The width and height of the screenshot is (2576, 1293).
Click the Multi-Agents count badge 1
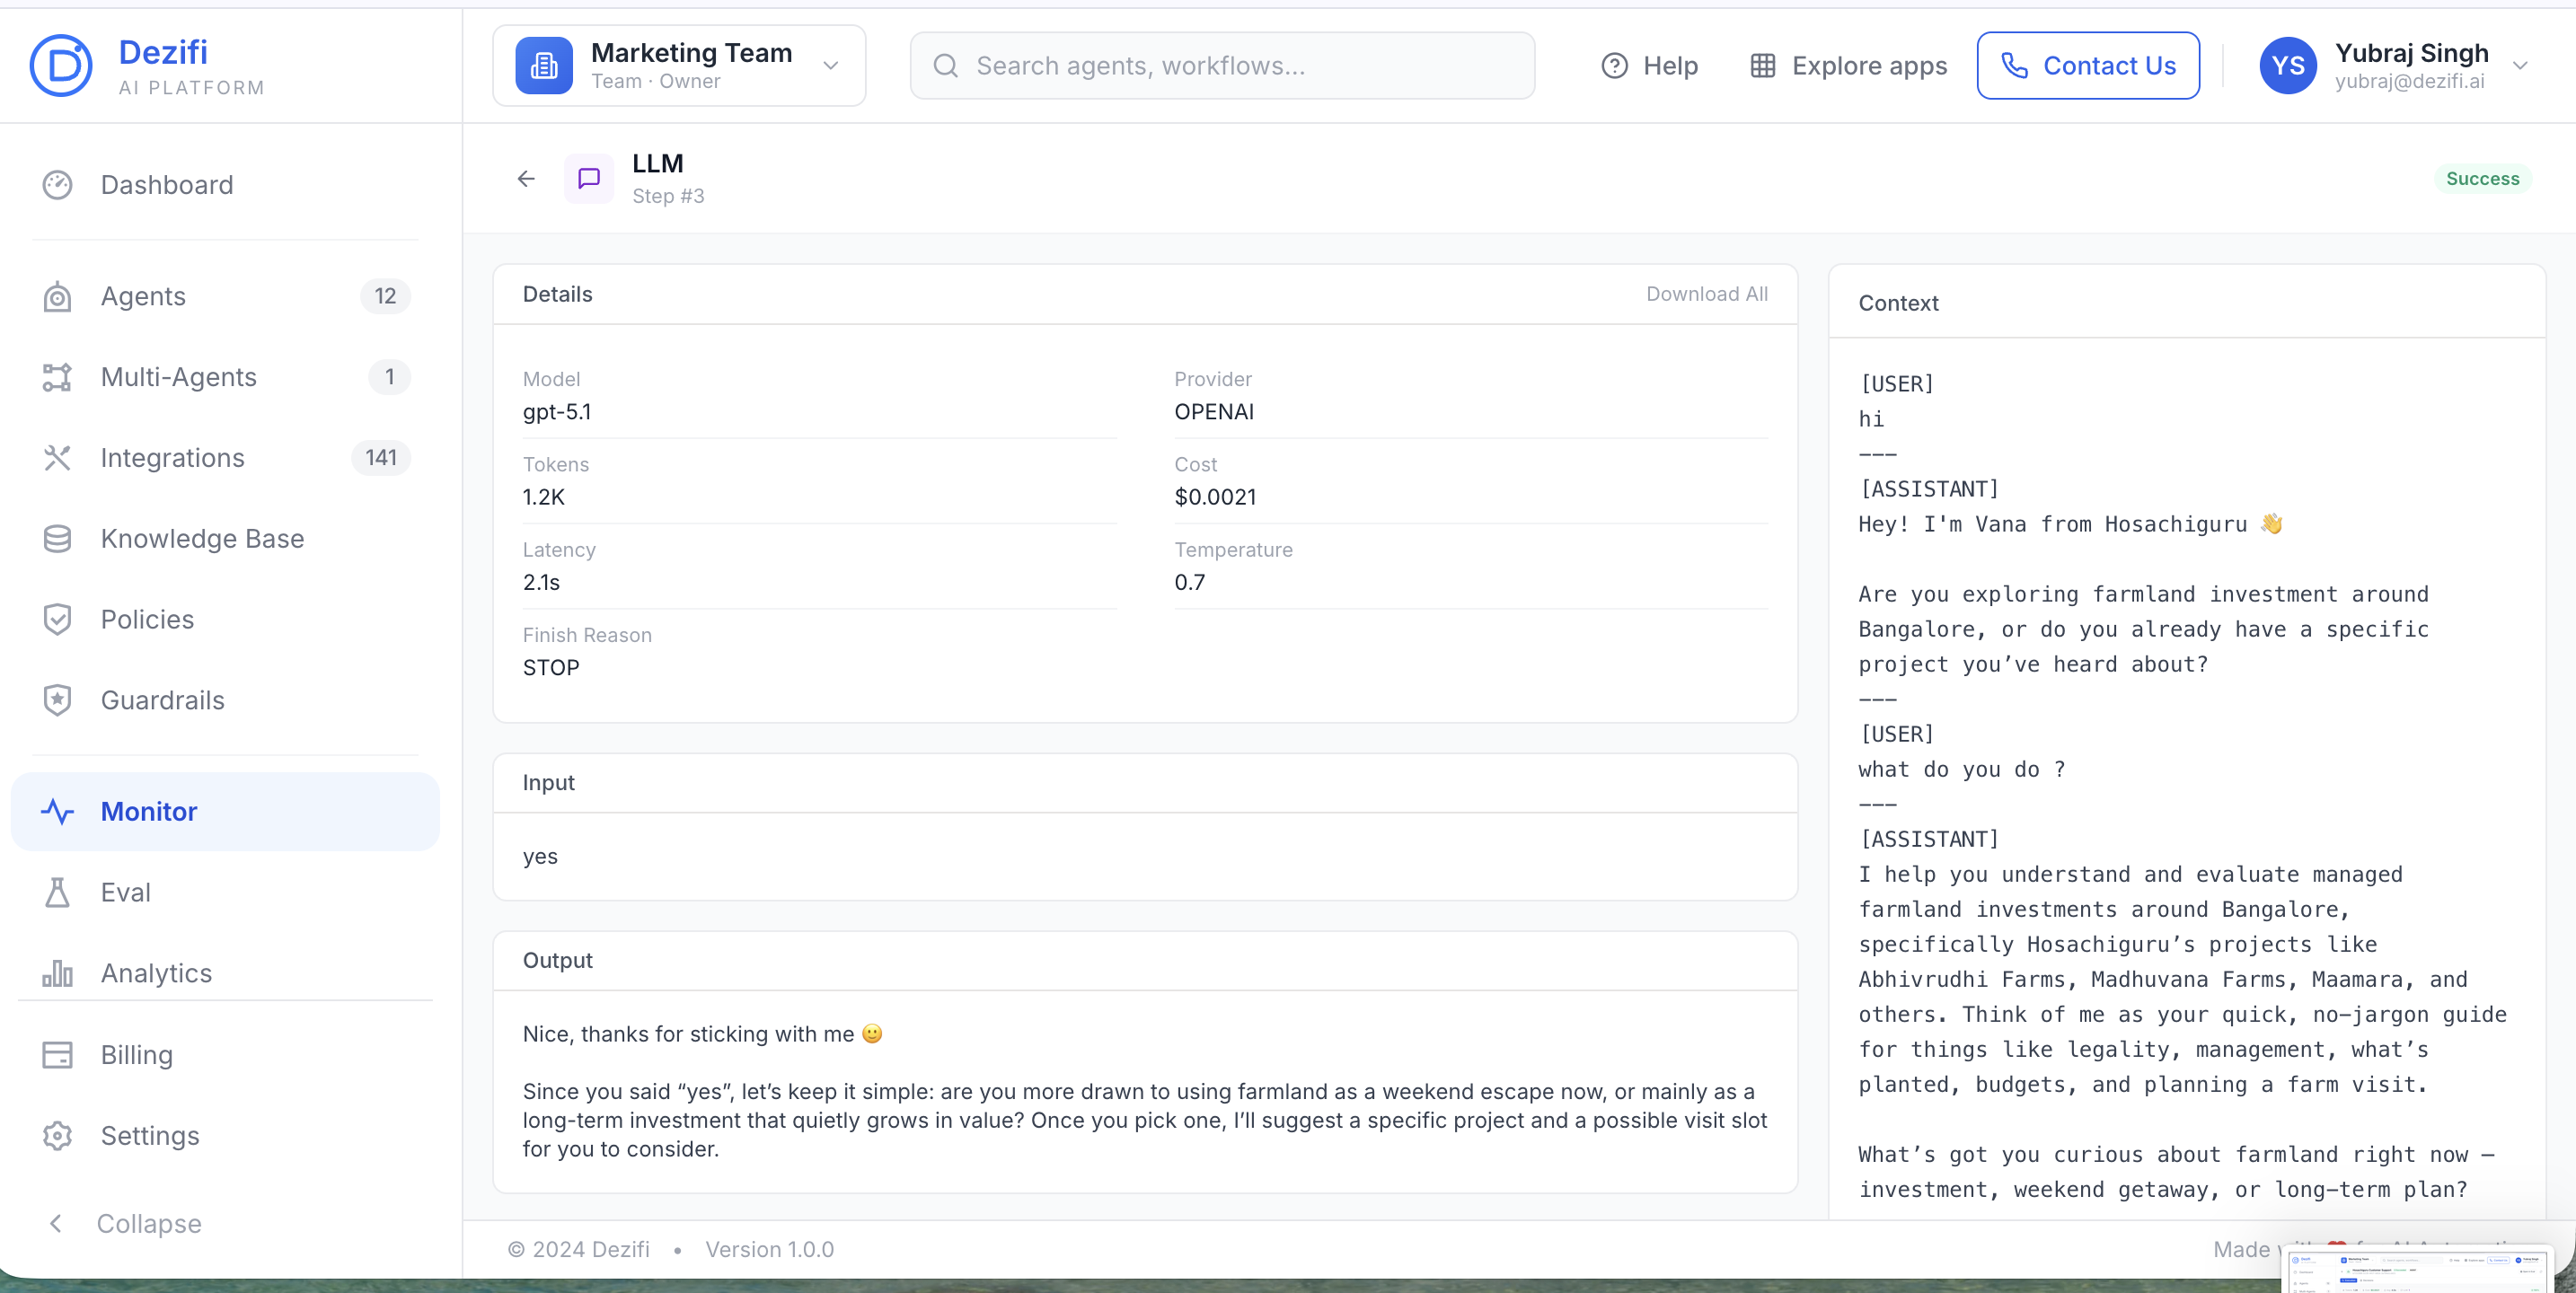coord(390,377)
